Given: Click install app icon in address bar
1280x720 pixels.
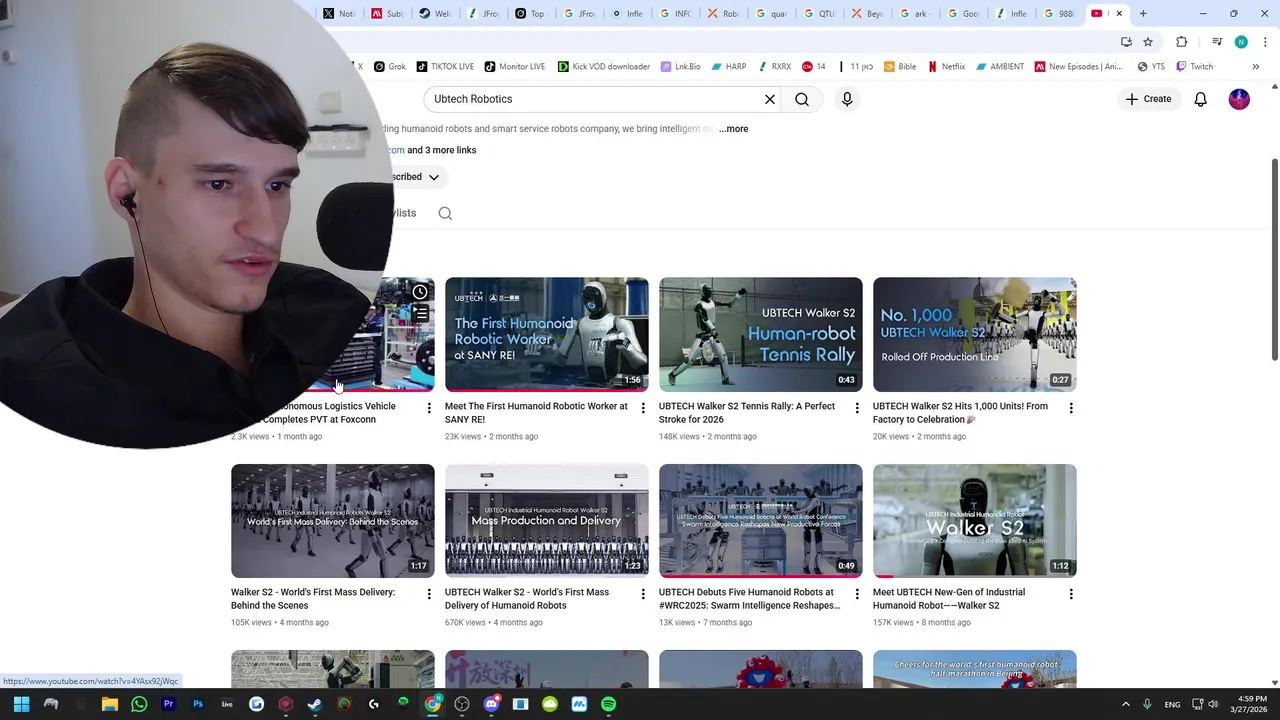Looking at the screenshot, I should click(x=1126, y=41).
